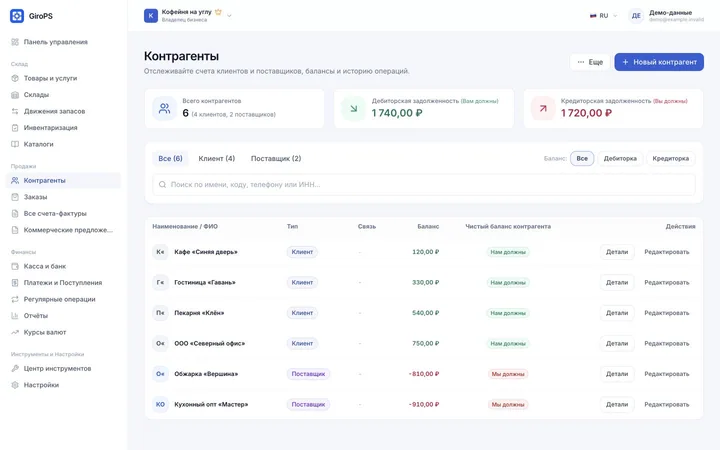Open Панель управления icon in sidebar
720x450 pixels.
tap(15, 42)
